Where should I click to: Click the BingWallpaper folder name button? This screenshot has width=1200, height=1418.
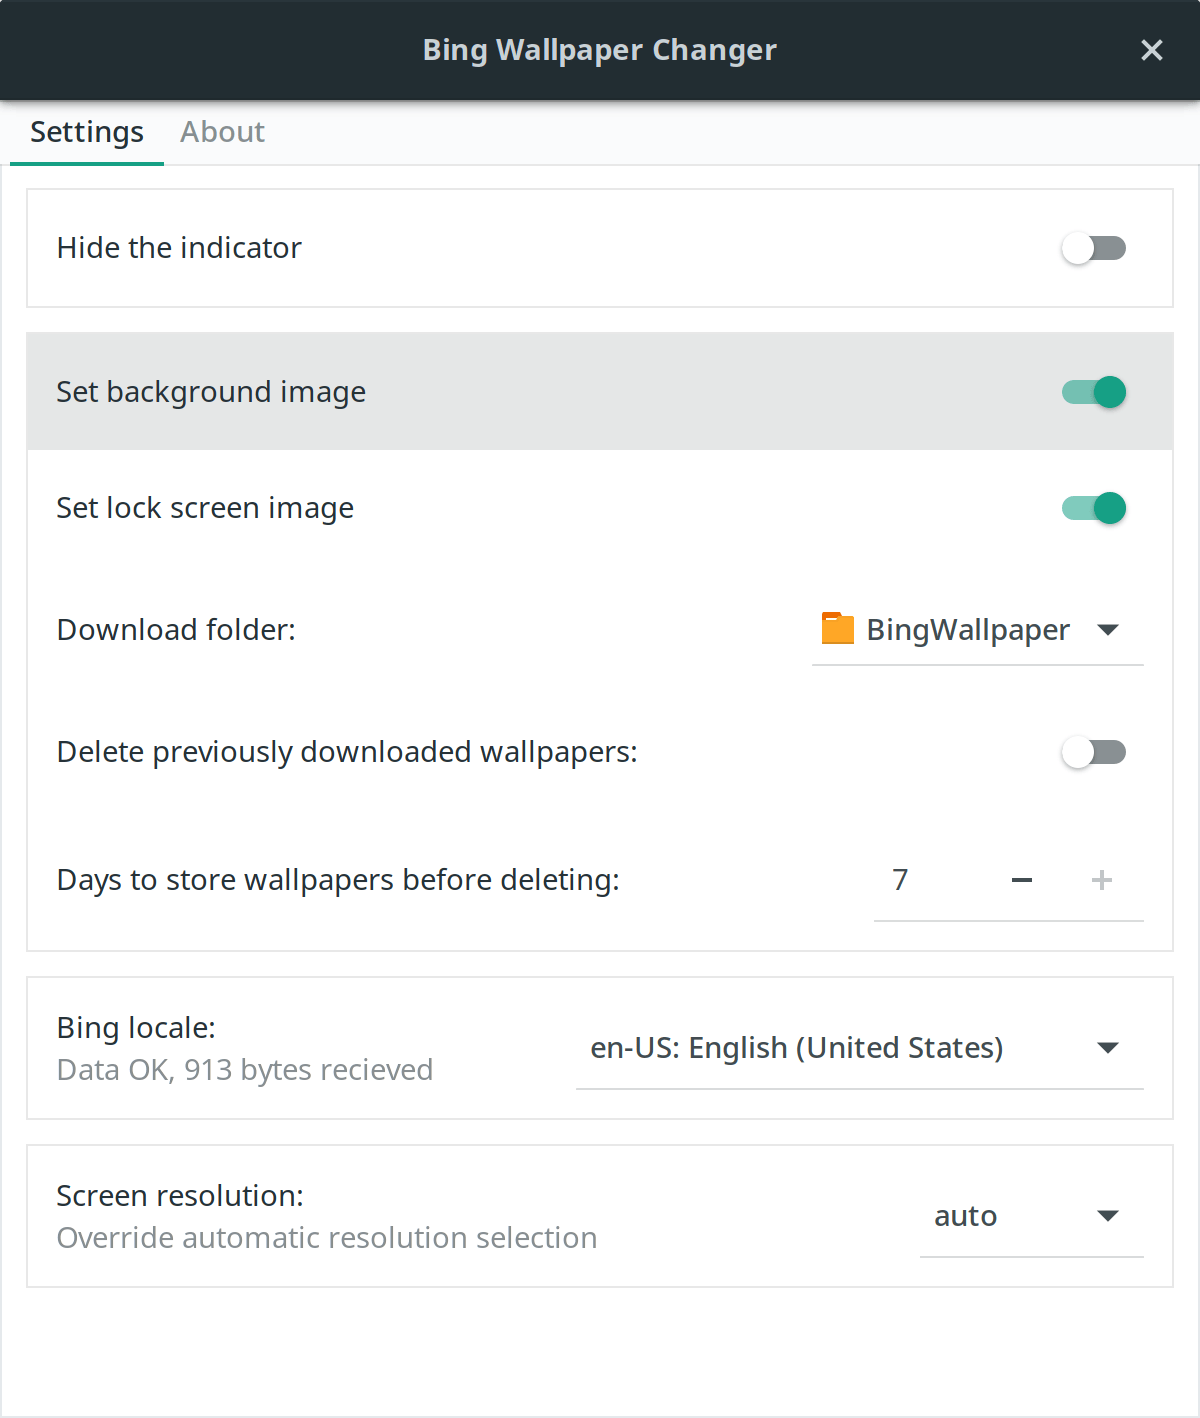point(967,630)
